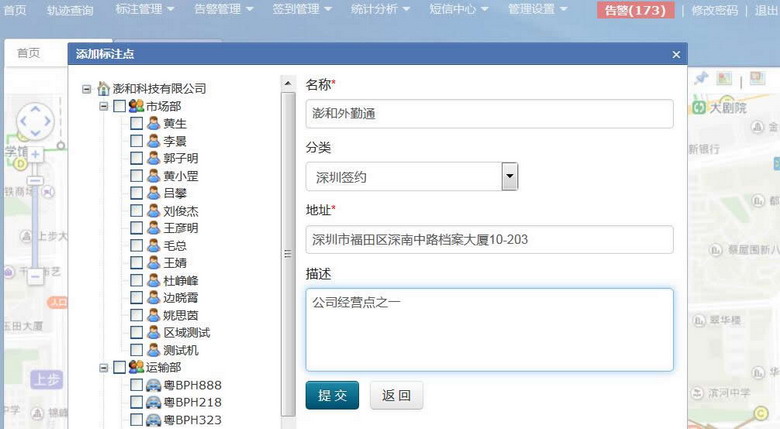Open the 管理设置 dropdown menu

point(537,9)
